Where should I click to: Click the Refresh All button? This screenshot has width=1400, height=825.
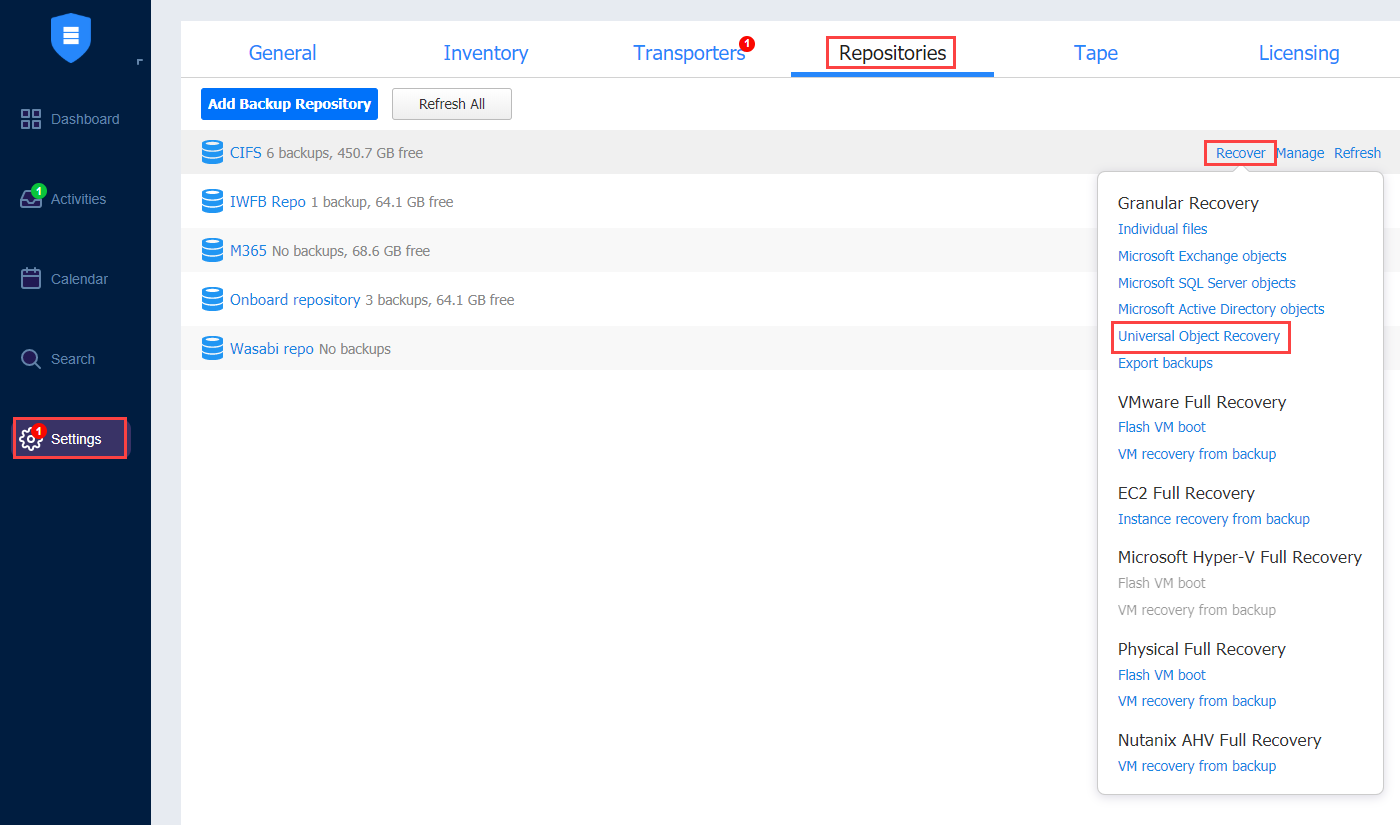(452, 104)
